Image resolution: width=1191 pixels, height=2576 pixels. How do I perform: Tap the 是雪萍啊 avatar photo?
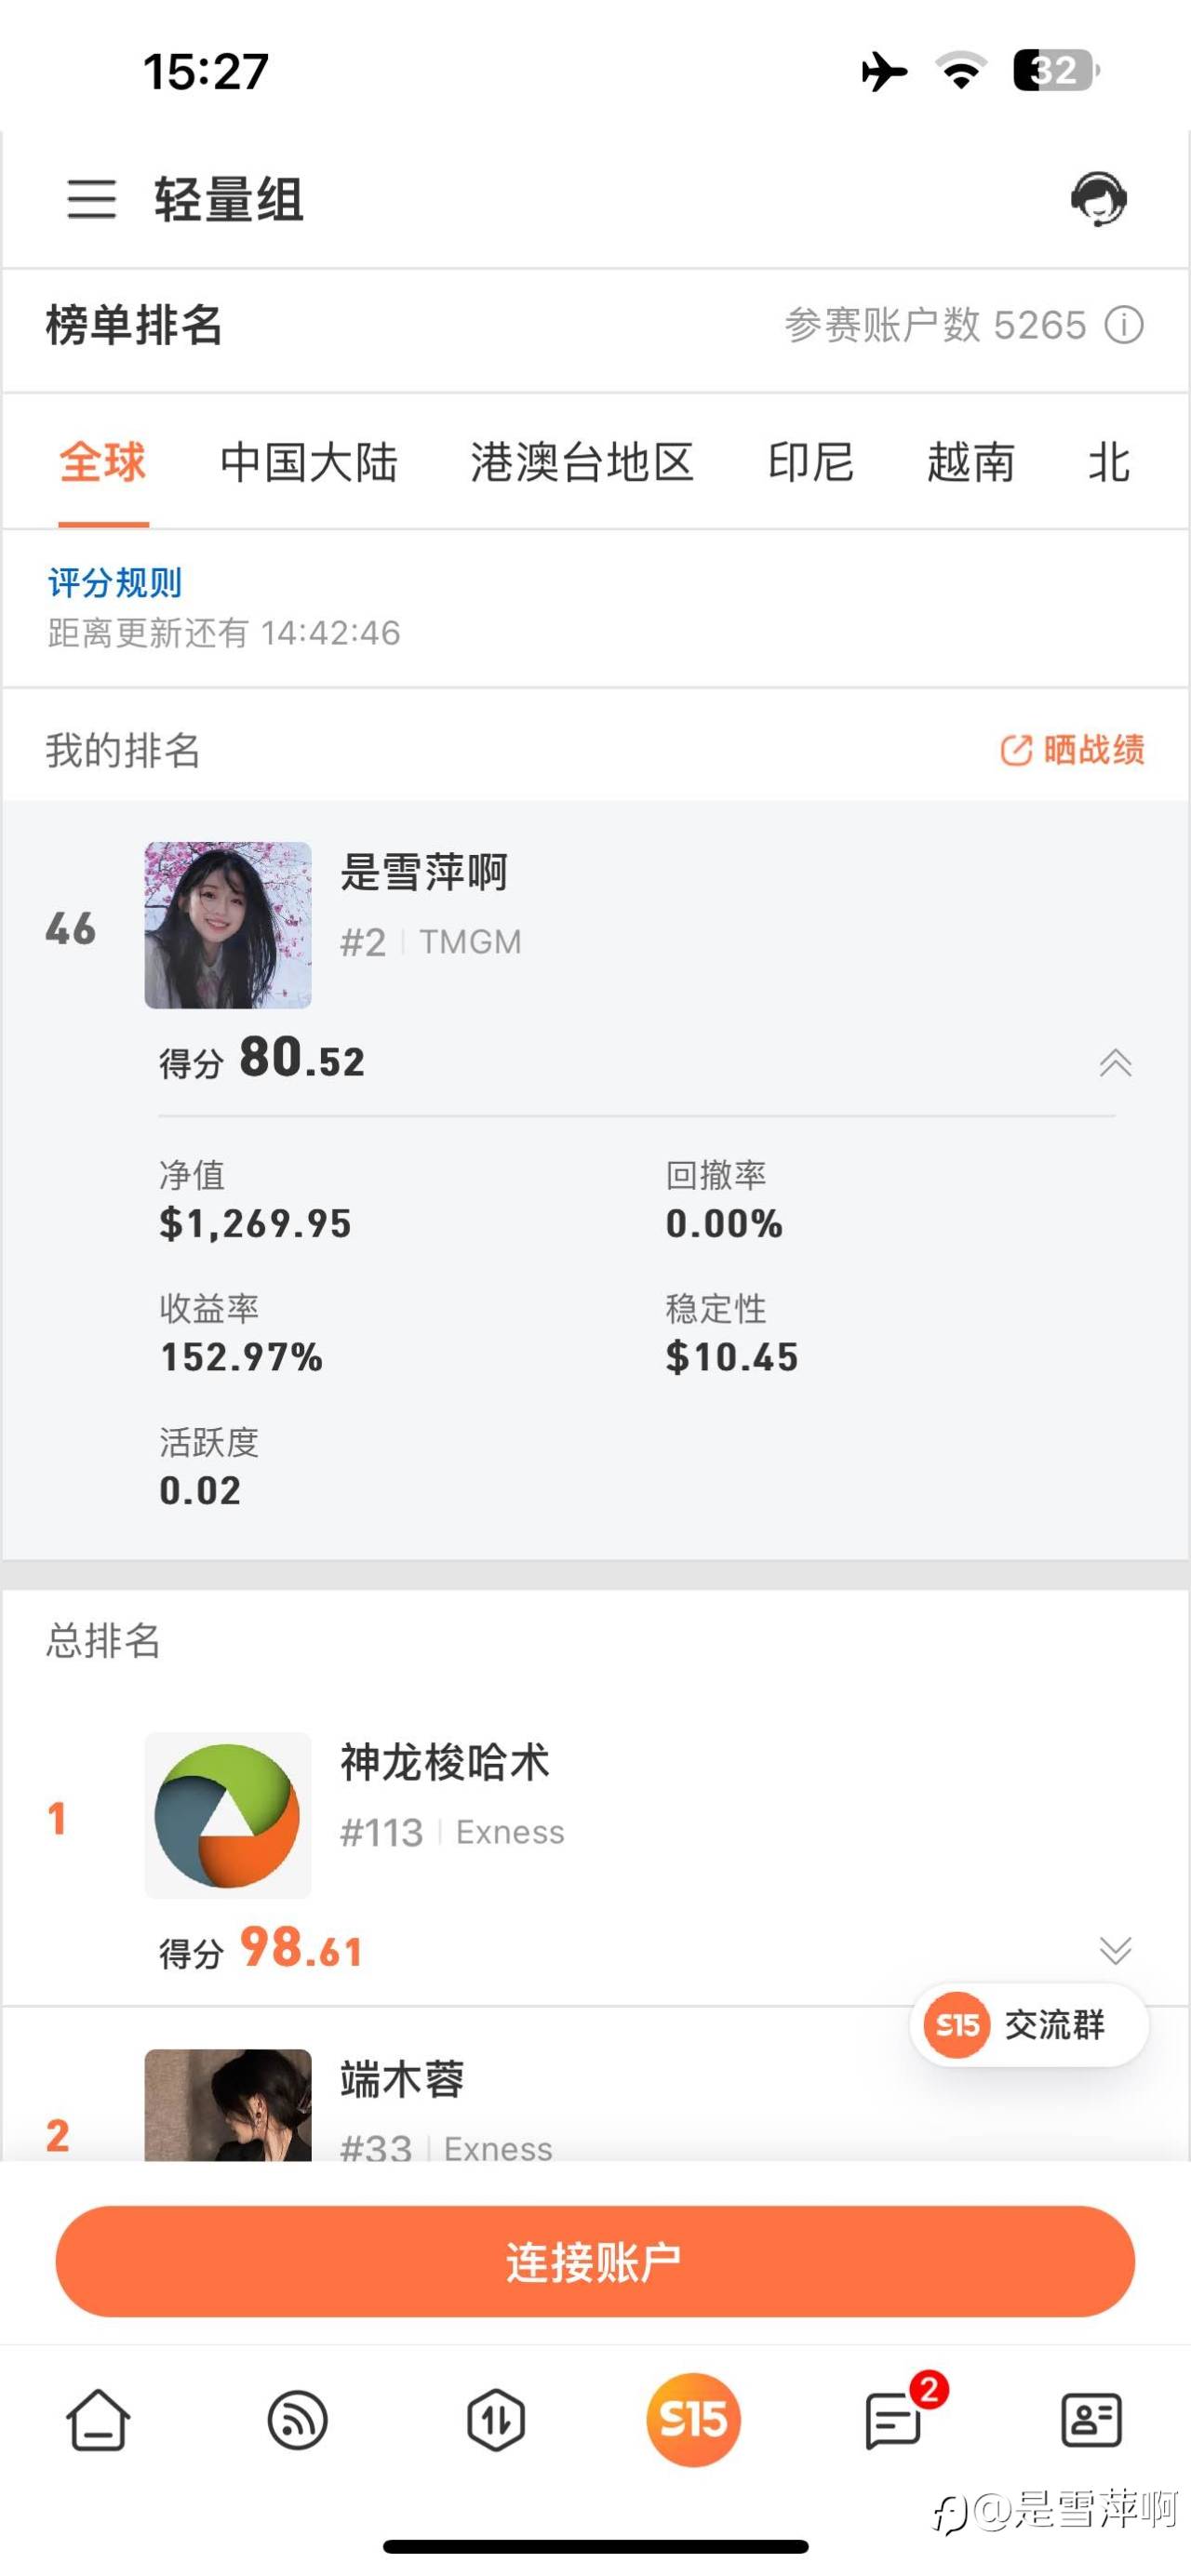pyautogui.click(x=228, y=925)
